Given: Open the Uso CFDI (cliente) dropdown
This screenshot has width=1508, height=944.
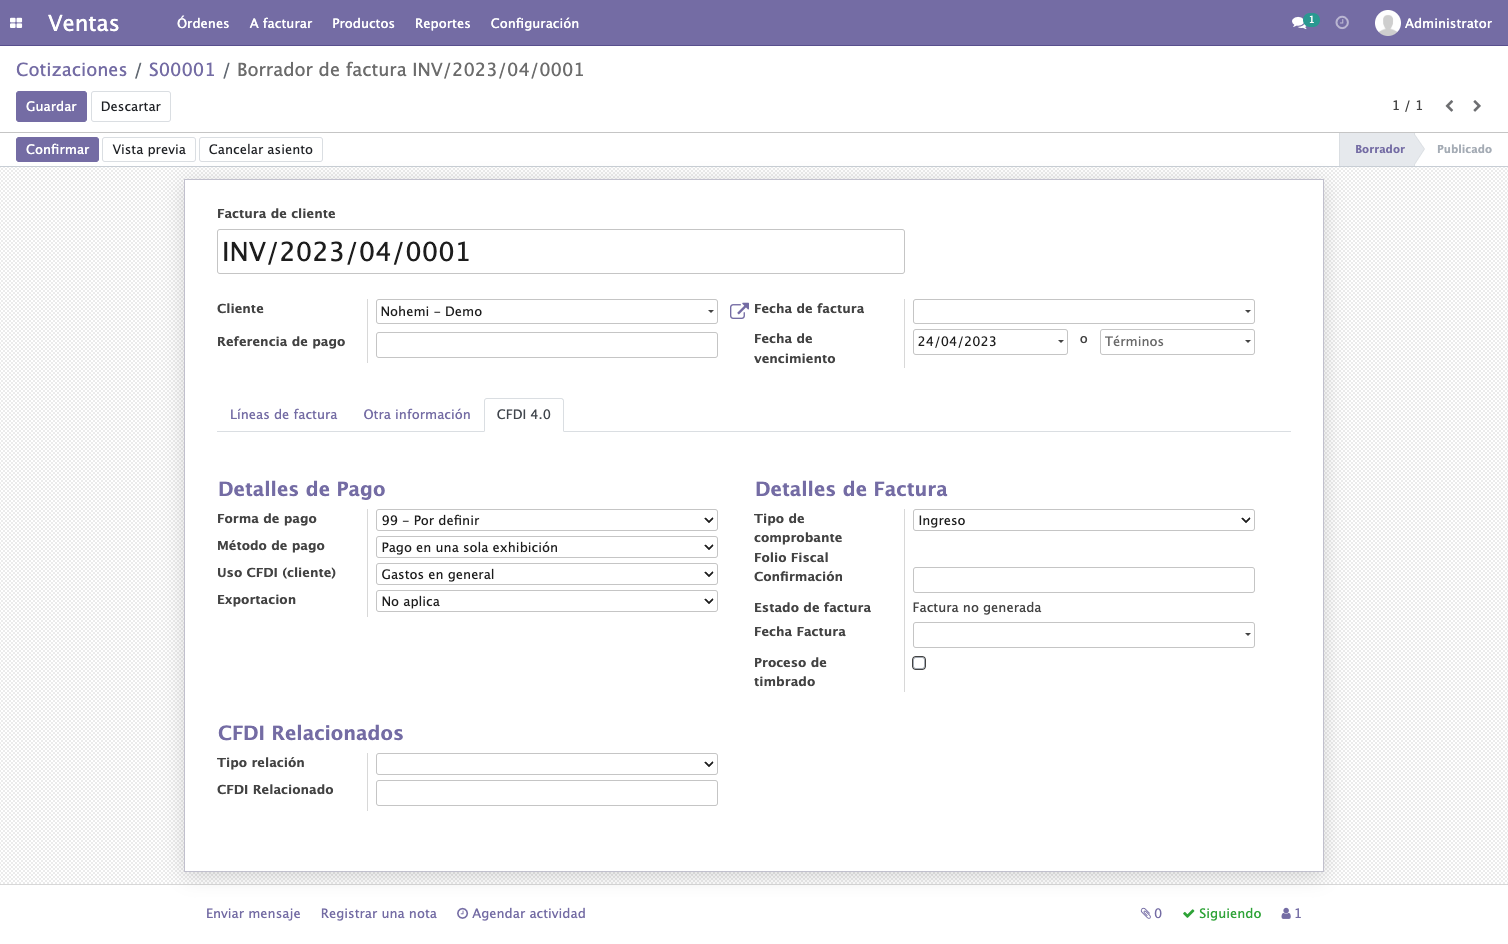Looking at the screenshot, I should (547, 574).
